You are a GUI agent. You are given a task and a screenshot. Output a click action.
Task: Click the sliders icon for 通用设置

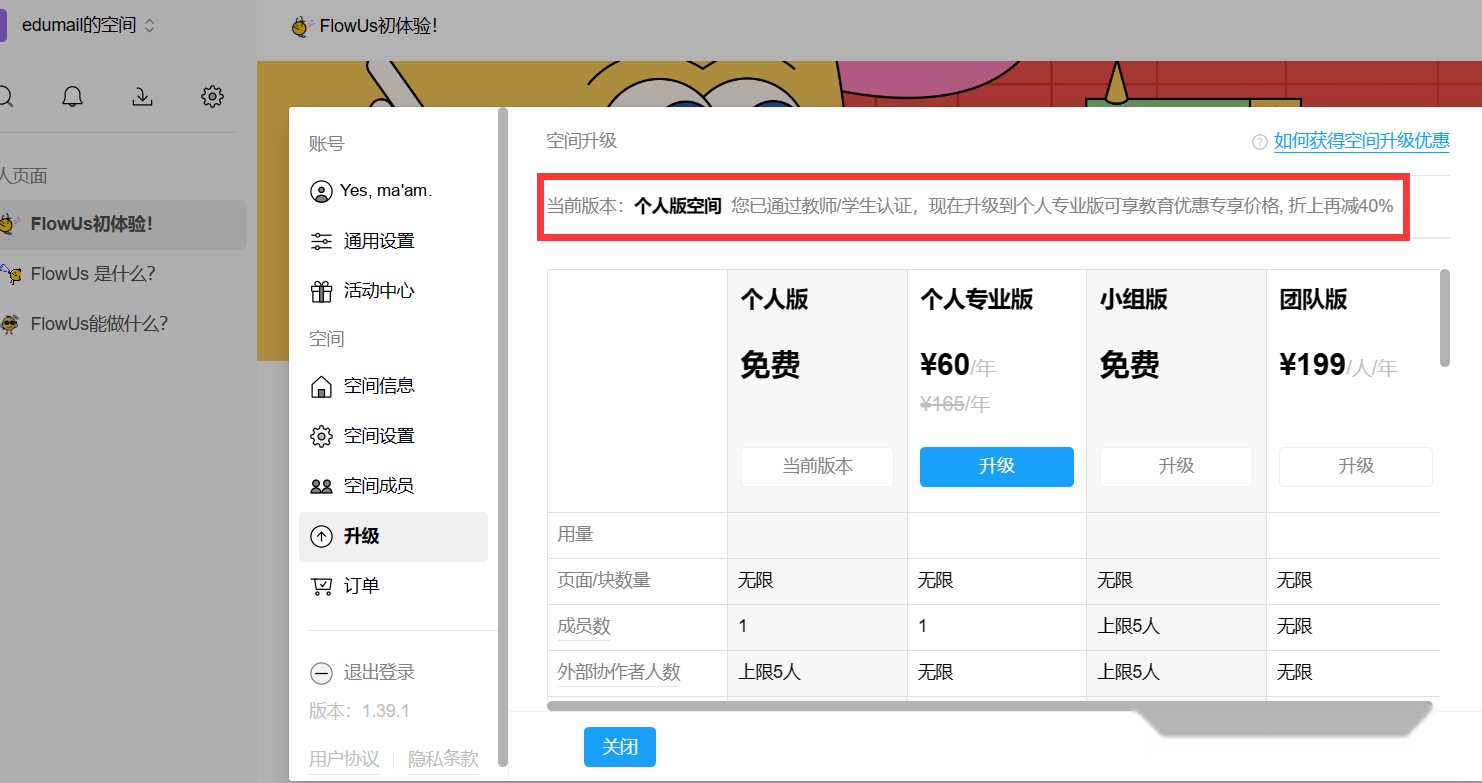coord(321,241)
